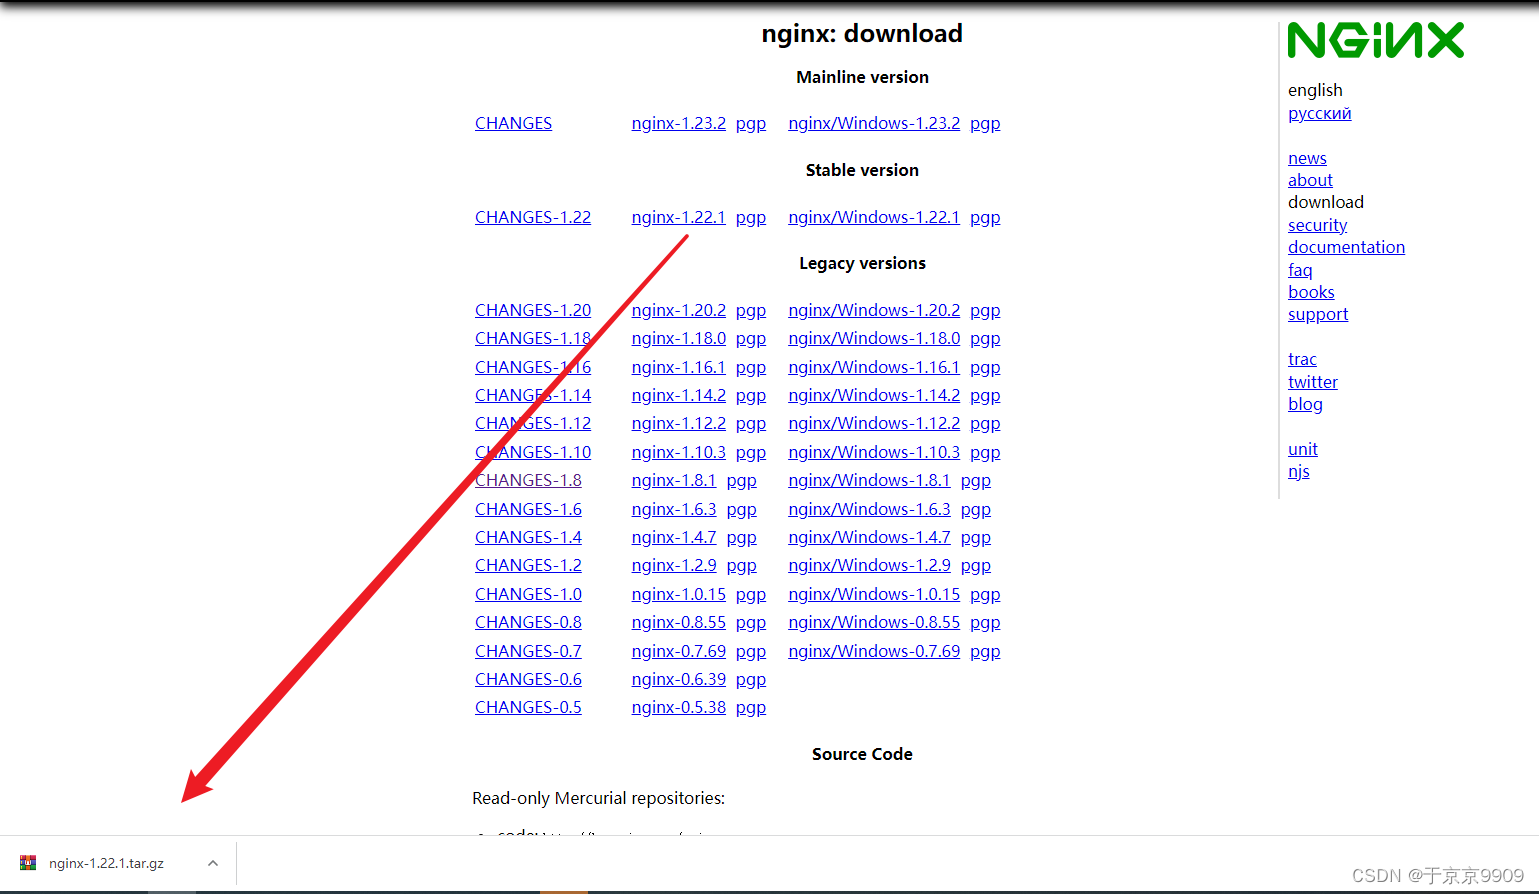The image size is (1539, 894).
Task: Download nginx-1.23.2 mainline source
Action: point(678,123)
